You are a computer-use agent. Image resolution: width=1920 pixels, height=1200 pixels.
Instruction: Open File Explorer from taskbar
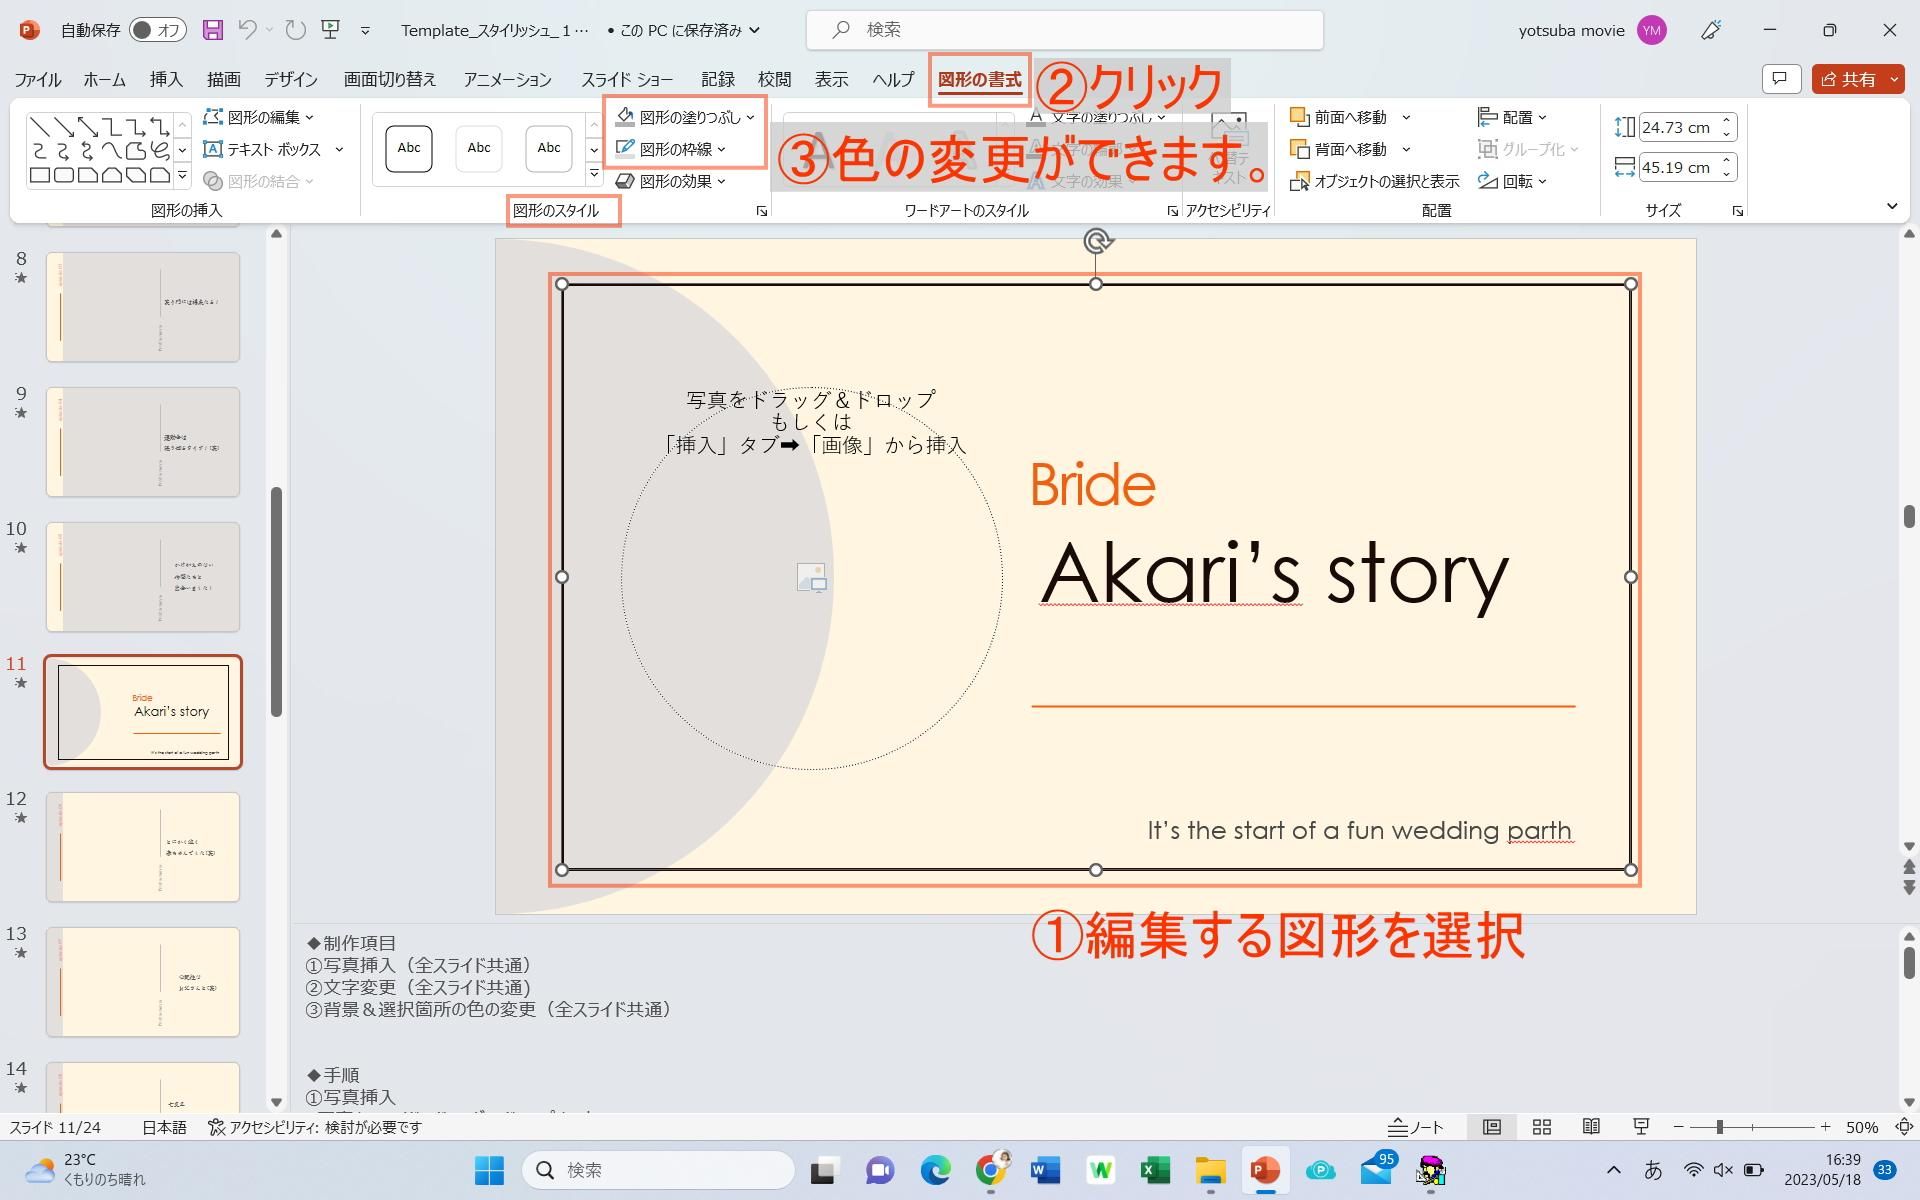coord(1210,1170)
